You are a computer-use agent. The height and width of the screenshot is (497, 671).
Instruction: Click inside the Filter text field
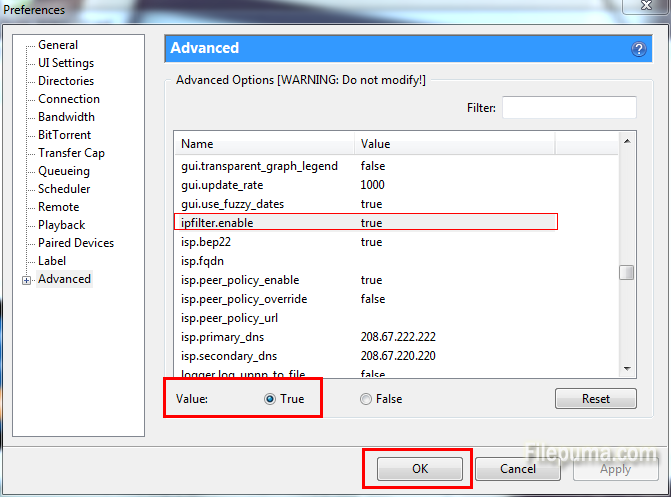568,108
